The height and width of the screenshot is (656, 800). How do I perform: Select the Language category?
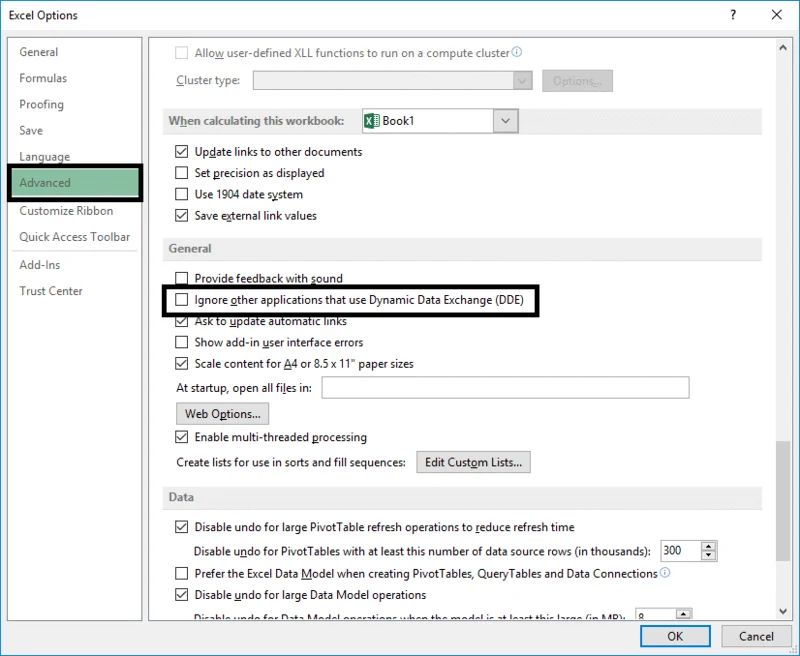click(x=44, y=157)
